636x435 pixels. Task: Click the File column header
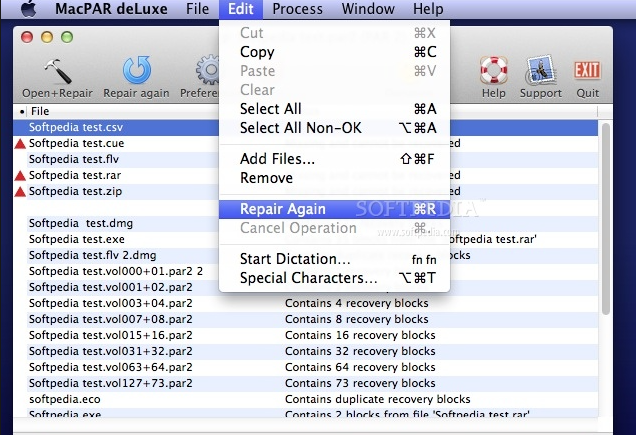pos(40,111)
